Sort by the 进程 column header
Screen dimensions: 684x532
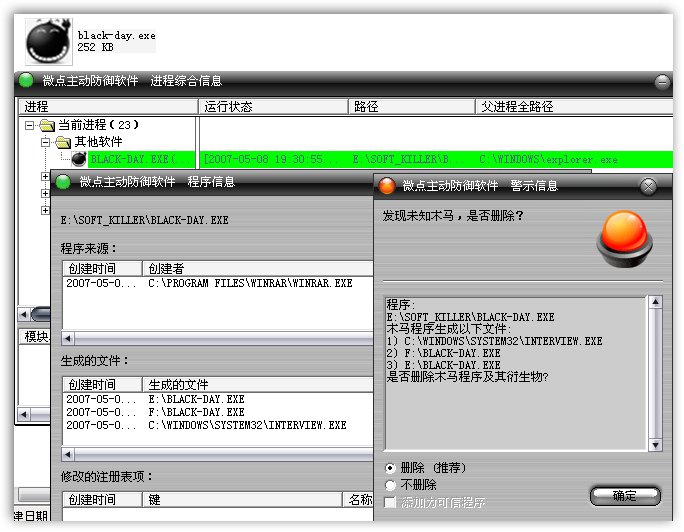[108, 106]
